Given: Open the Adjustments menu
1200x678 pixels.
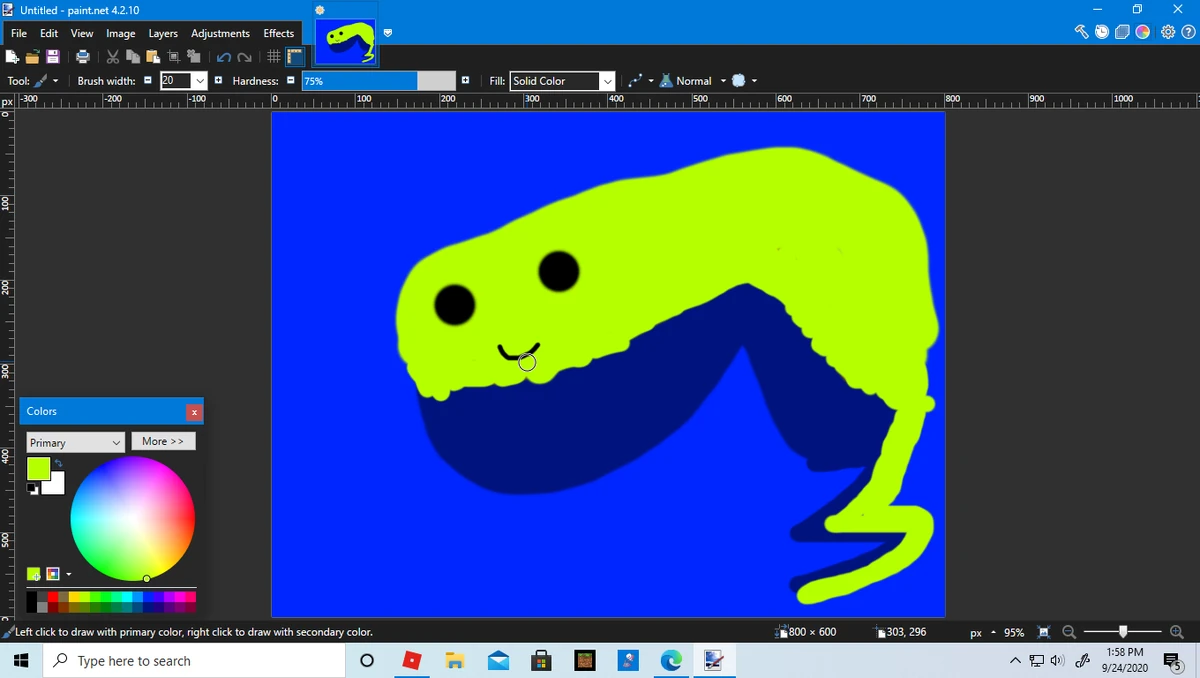Looking at the screenshot, I should [x=221, y=33].
